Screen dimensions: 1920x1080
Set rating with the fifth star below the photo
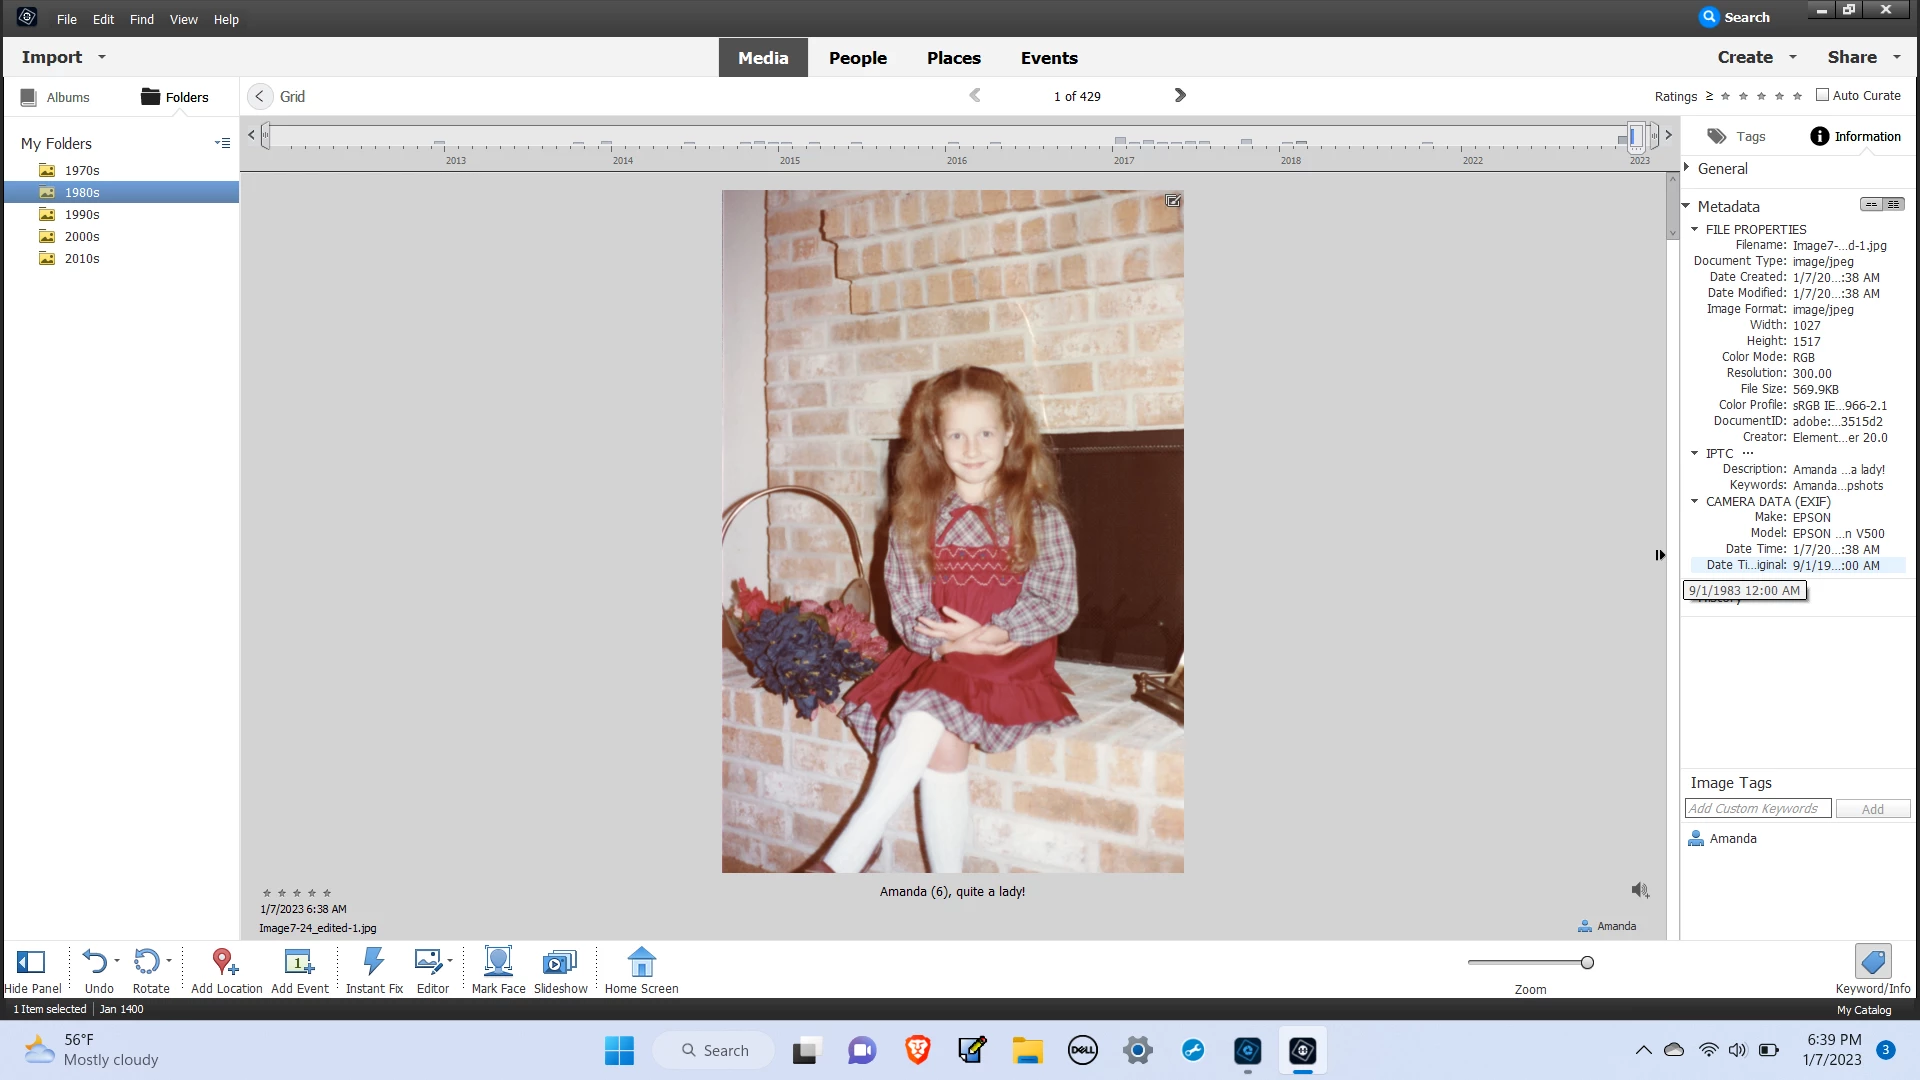coord(327,893)
